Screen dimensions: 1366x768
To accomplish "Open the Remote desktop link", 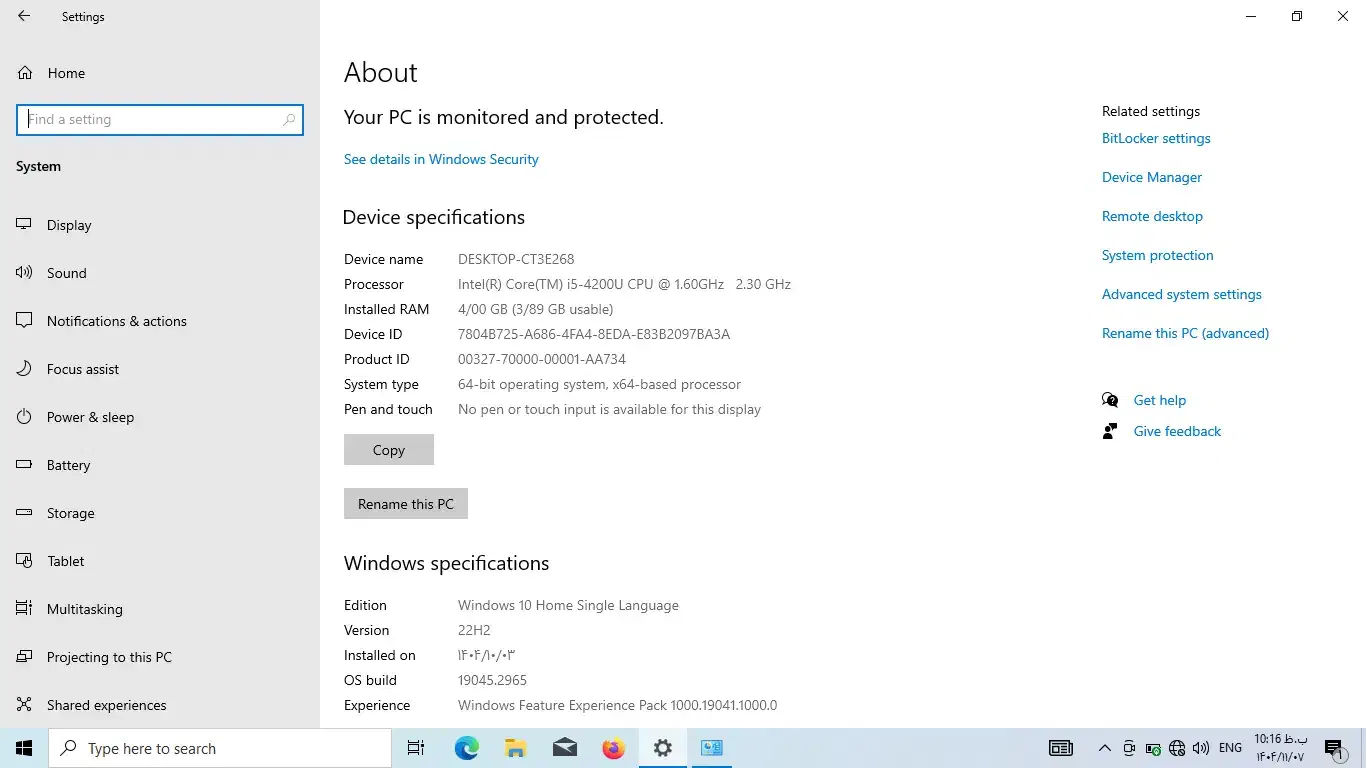I will click(x=1152, y=216).
